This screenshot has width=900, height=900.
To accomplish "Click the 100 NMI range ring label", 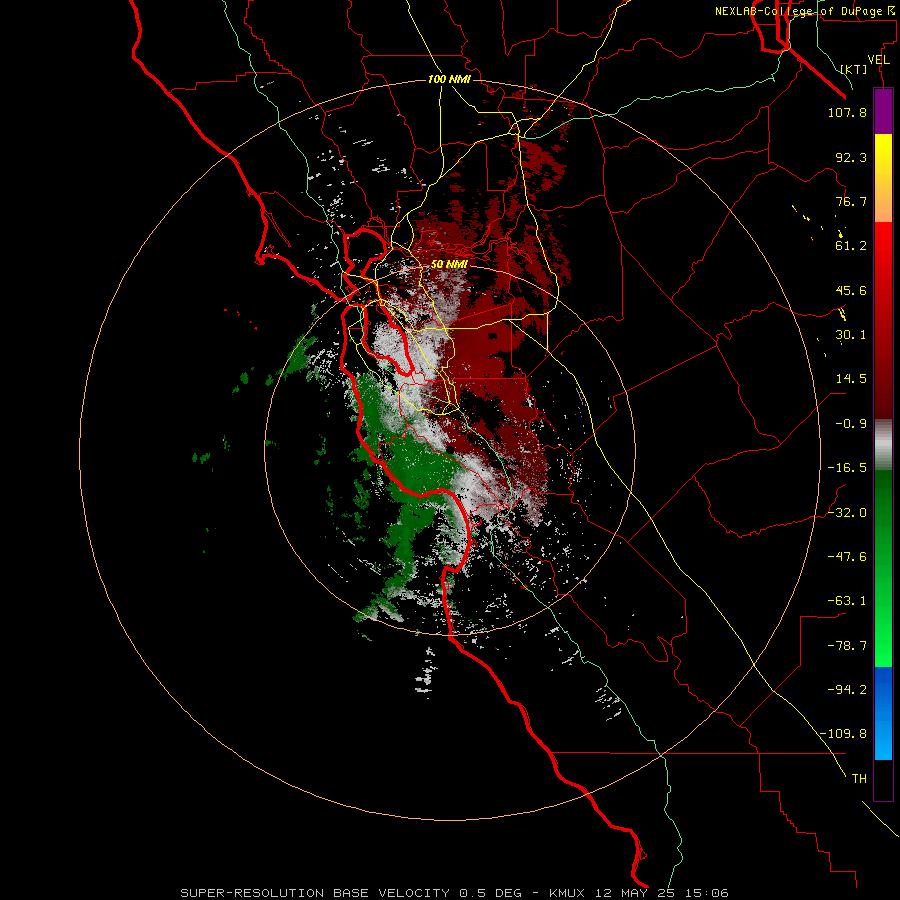I will 449,79.
